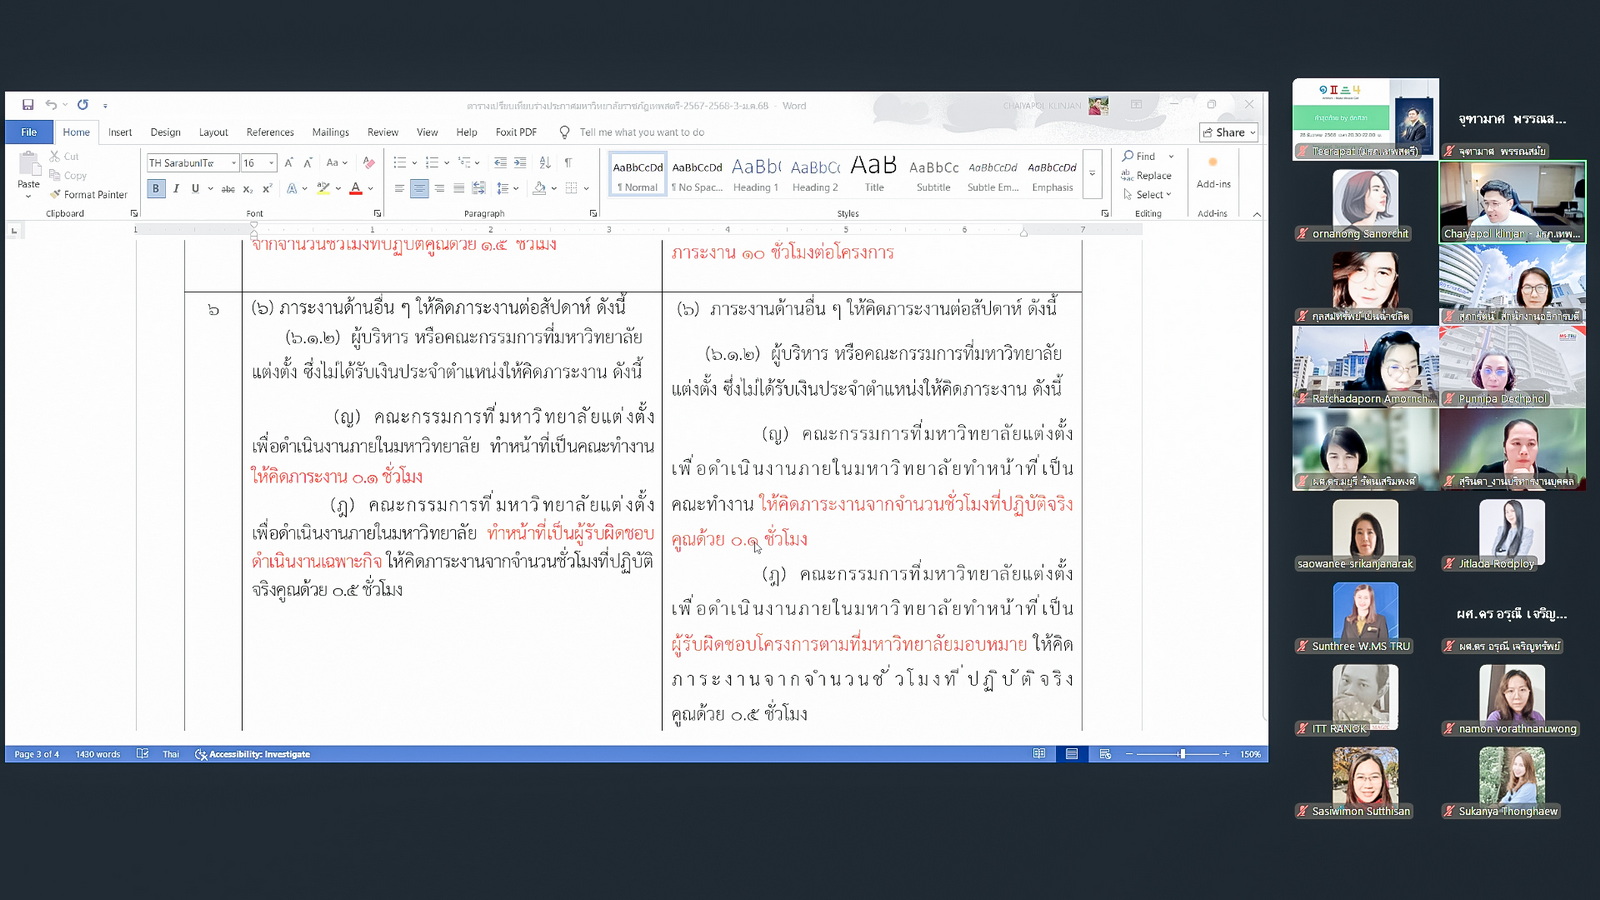
Task: Click the Share button
Action: coord(1228,132)
